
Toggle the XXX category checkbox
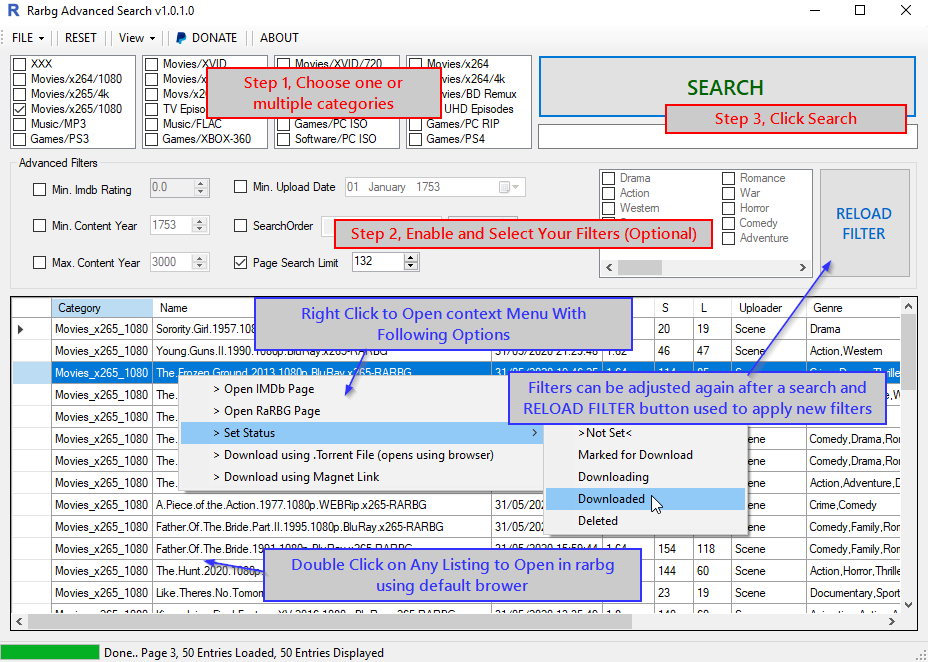click(20, 64)
